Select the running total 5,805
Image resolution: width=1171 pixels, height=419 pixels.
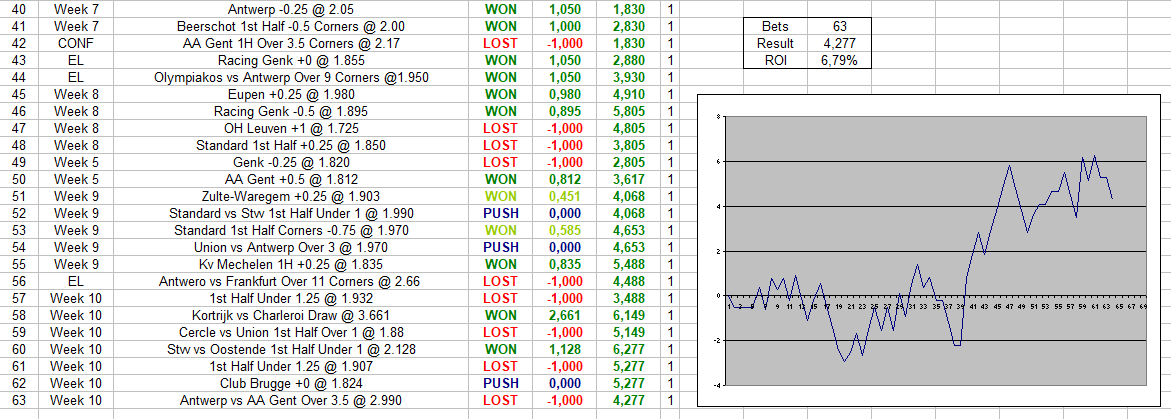coord(629,111)
